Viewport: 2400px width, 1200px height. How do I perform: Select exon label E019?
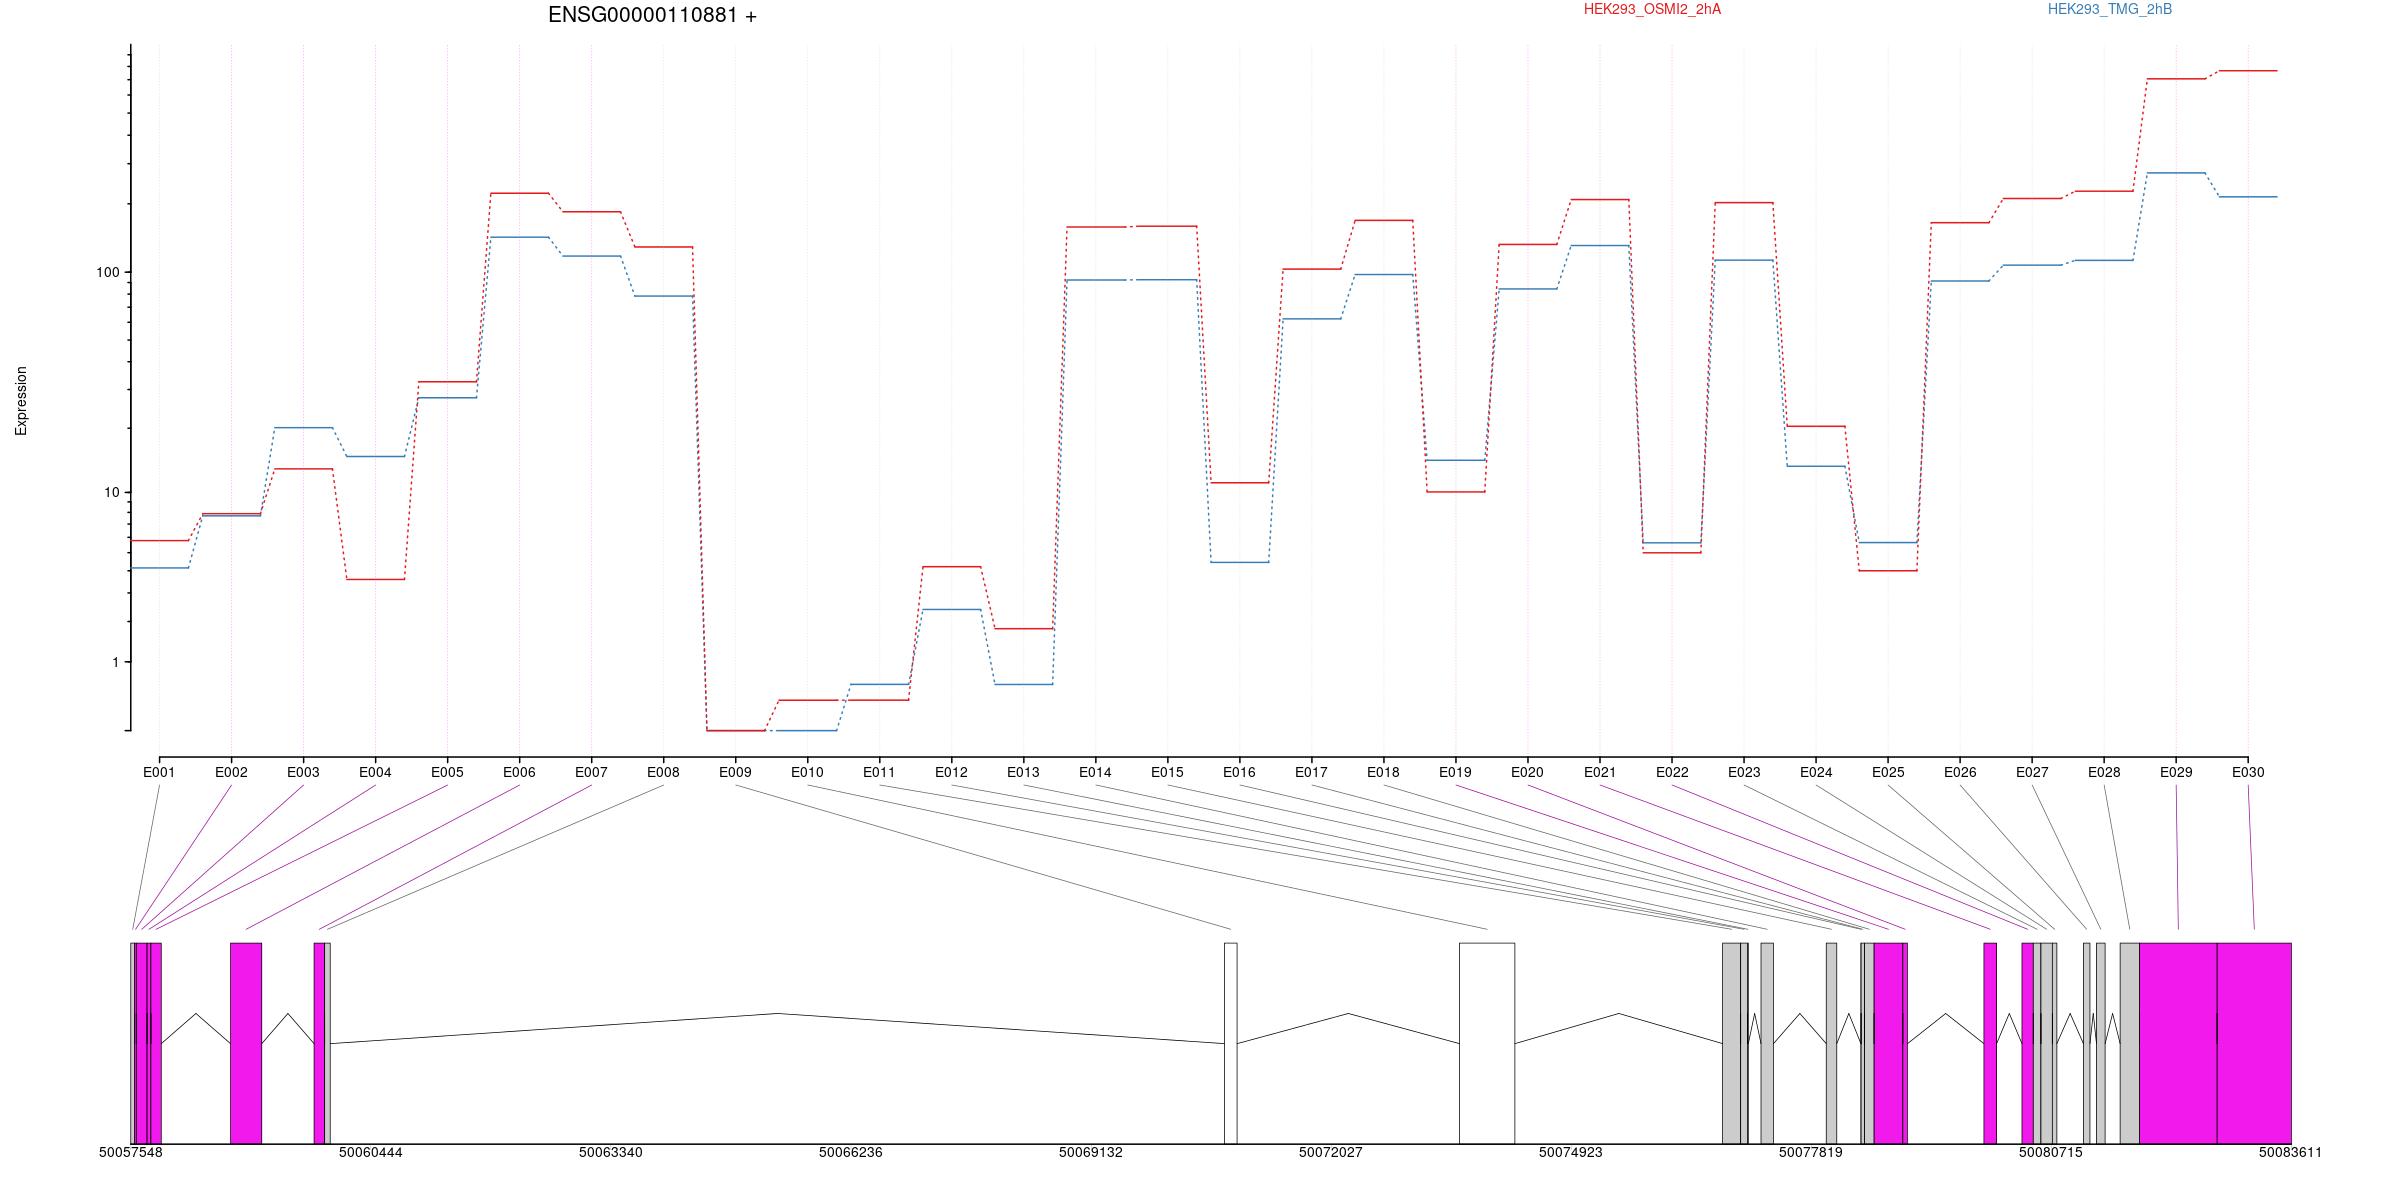tap(1455, 772)
